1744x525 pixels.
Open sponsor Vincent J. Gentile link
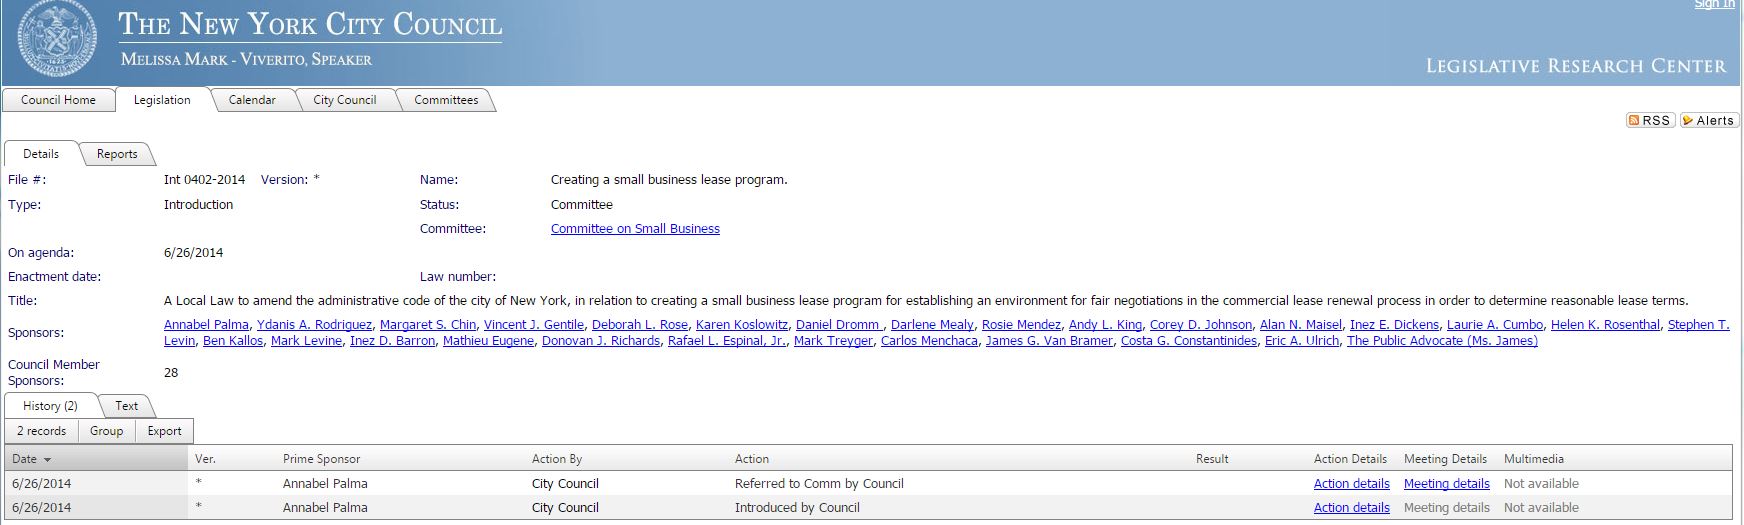[x=534, y=325]
